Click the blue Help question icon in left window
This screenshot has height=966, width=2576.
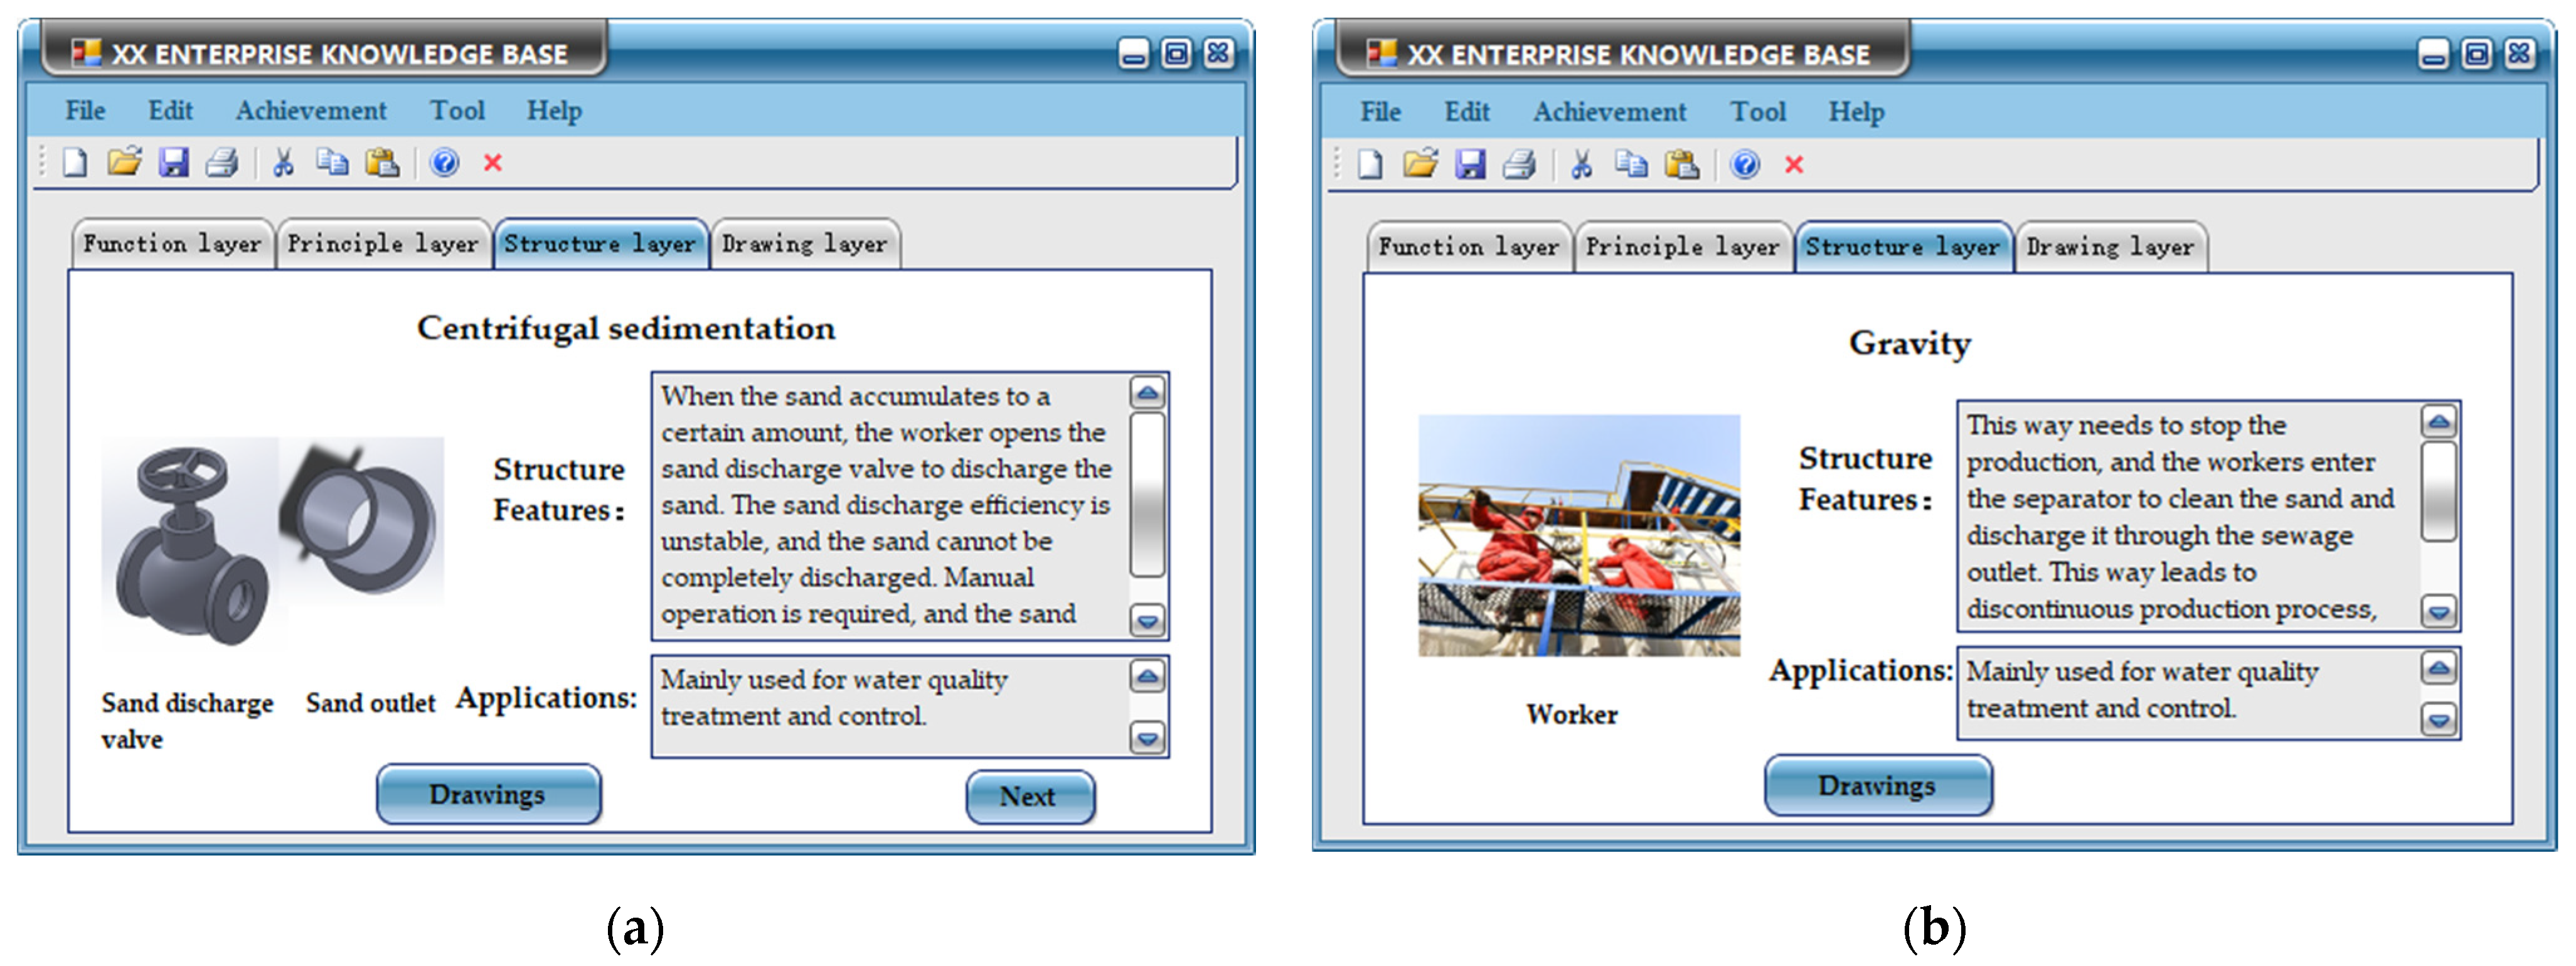point(444,162)
